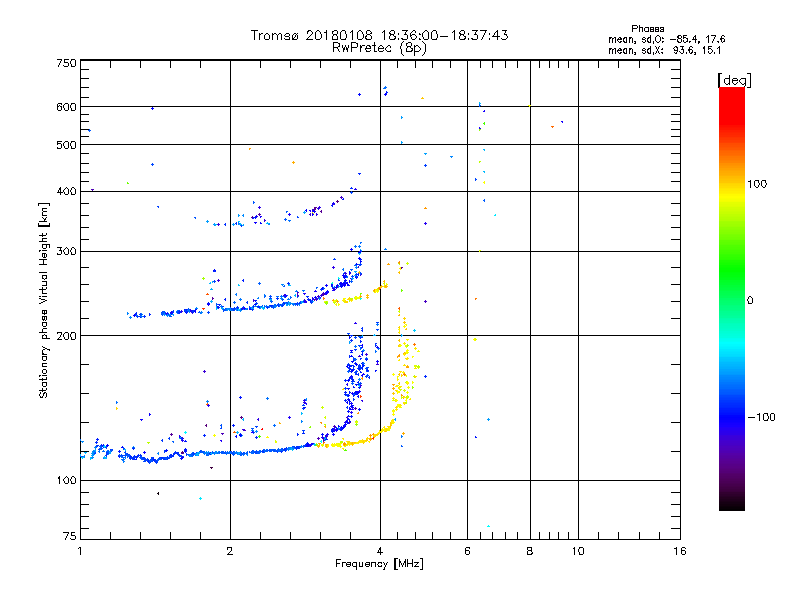Viewport: 800px width, 600px height.
Task: Click the colorbar value '-100'
Action: pos(761,417)
